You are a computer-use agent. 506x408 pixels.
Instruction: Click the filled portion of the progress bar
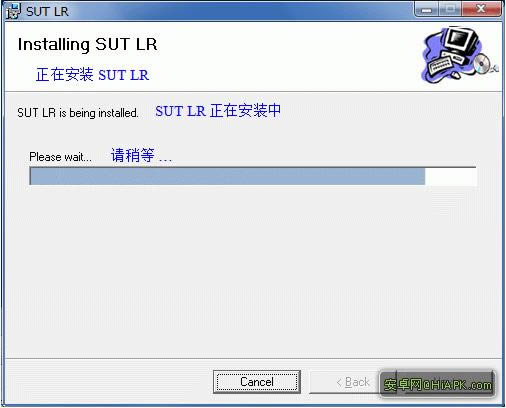[x=228, y=176]
